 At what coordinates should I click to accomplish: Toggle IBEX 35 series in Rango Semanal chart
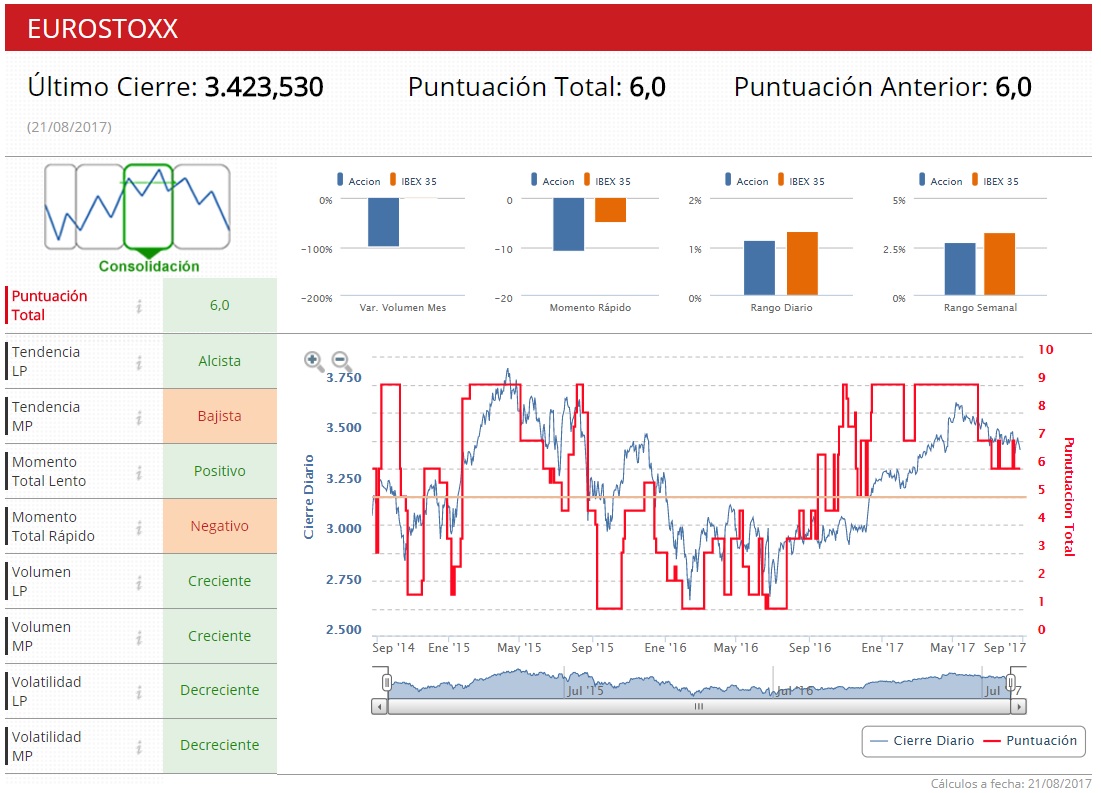click(x=996, y=181)
